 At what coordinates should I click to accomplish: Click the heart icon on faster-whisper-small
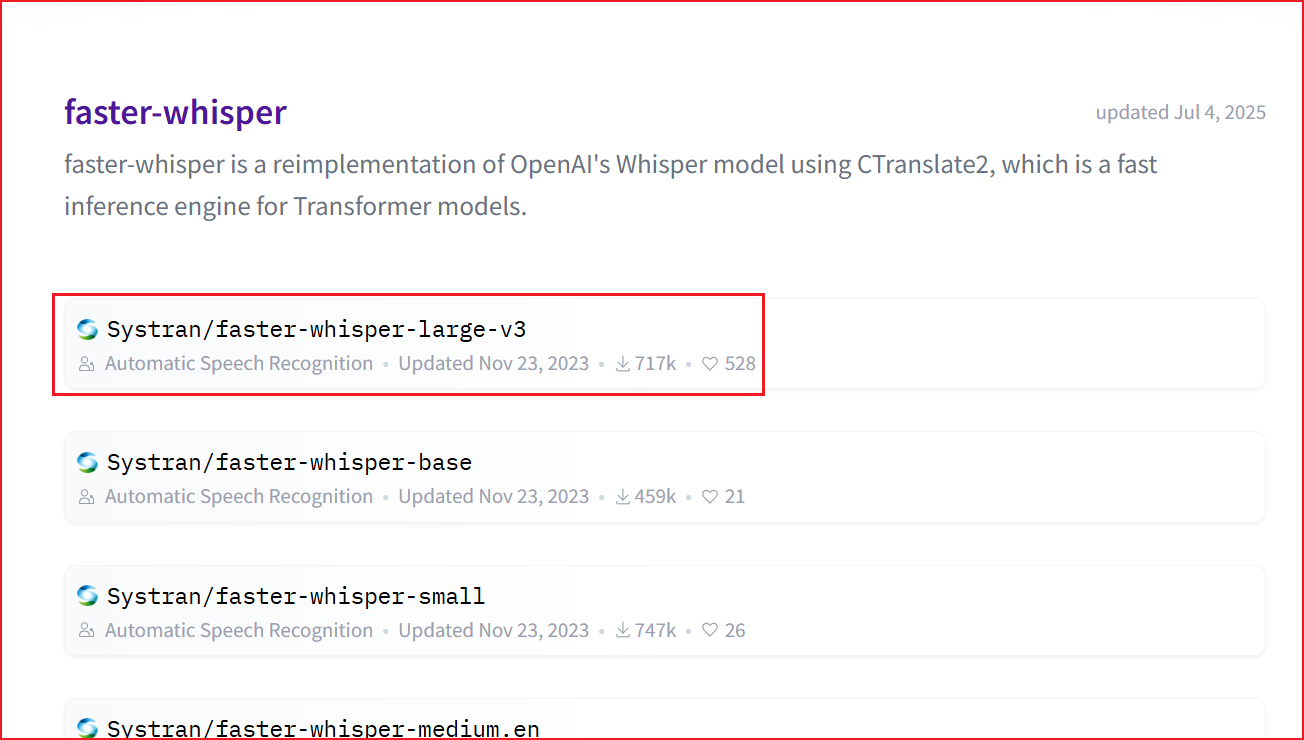click(x=710, y=631)
